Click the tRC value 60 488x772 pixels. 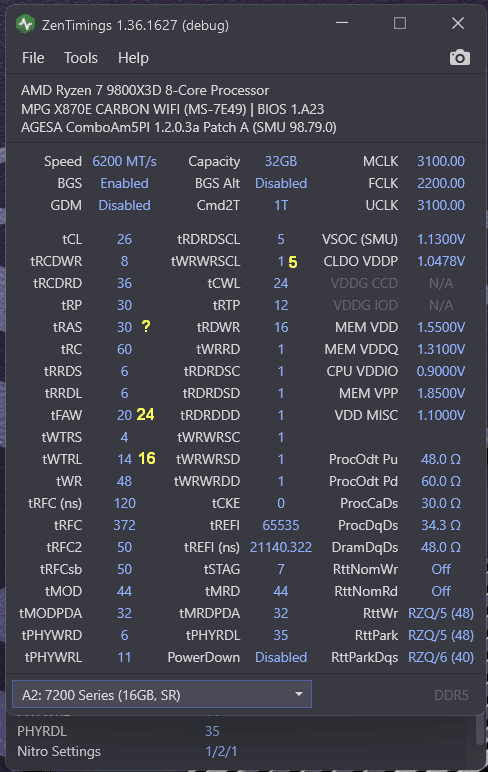(x=124, y=350)
